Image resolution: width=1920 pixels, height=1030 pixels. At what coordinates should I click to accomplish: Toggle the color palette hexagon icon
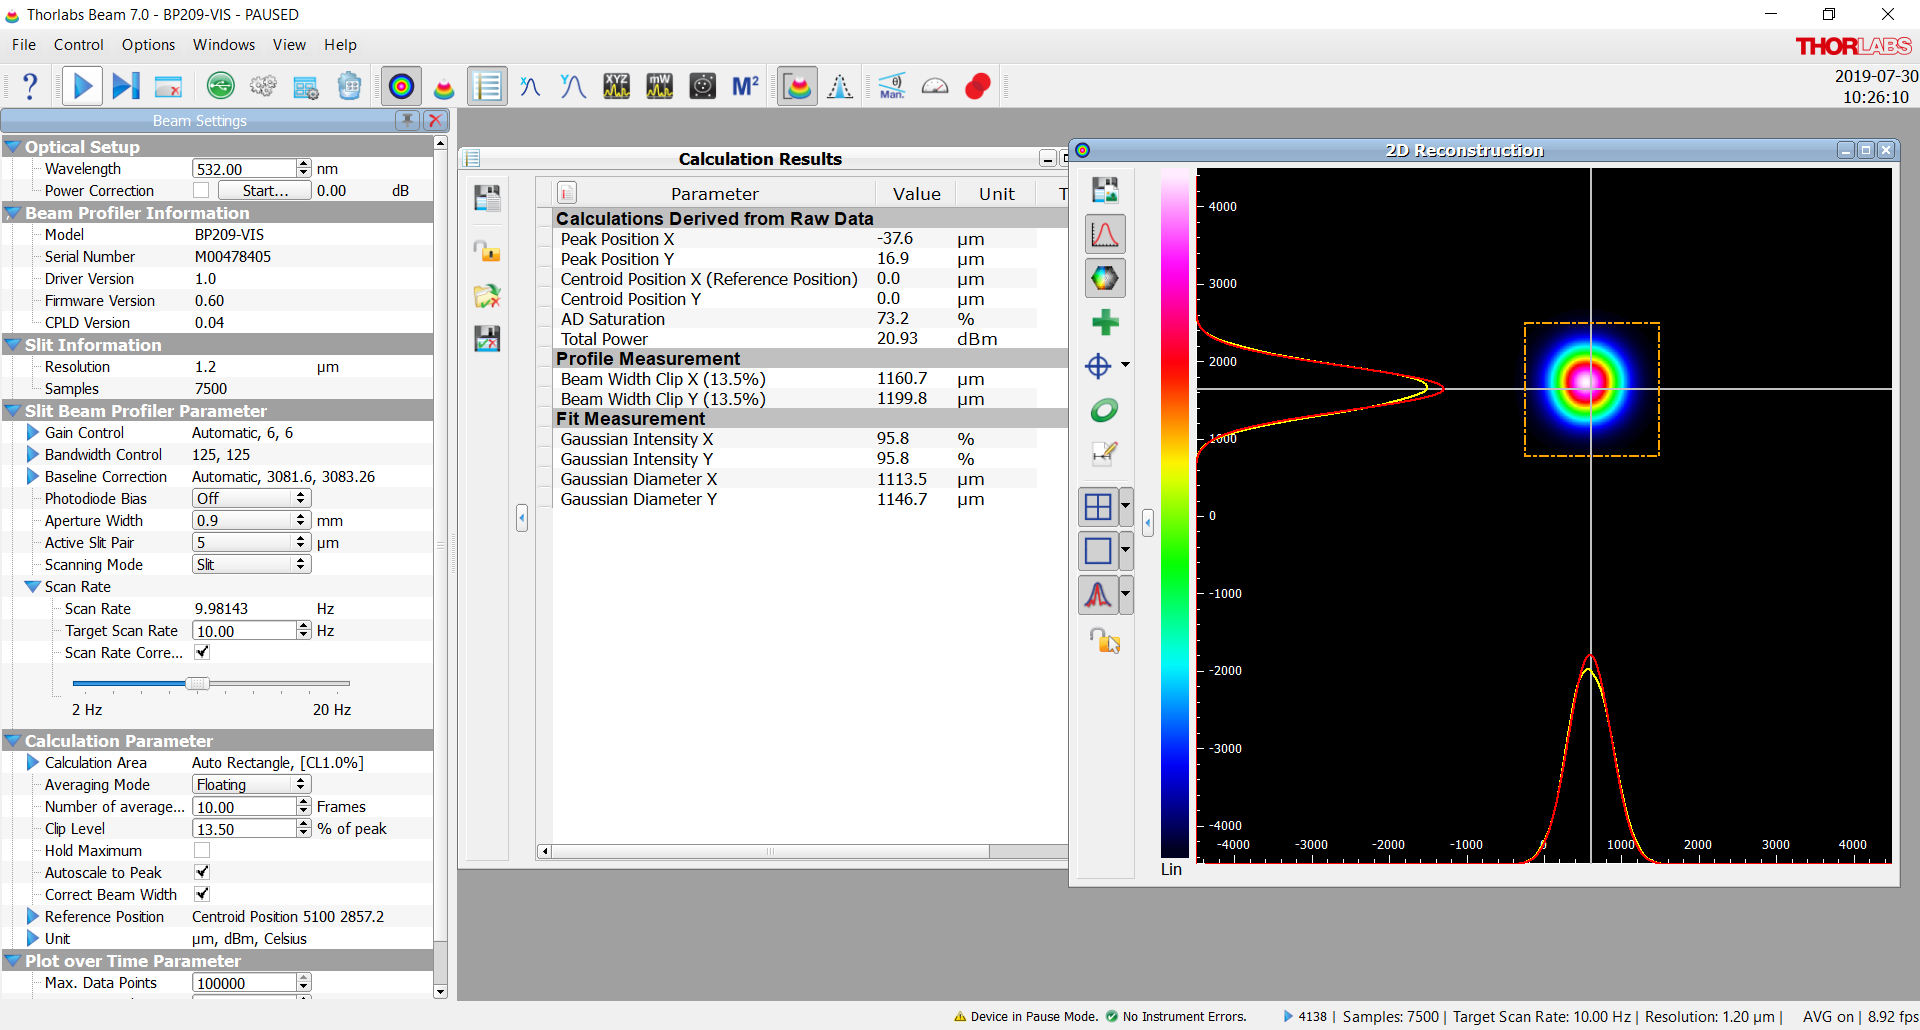(1105, 278)
